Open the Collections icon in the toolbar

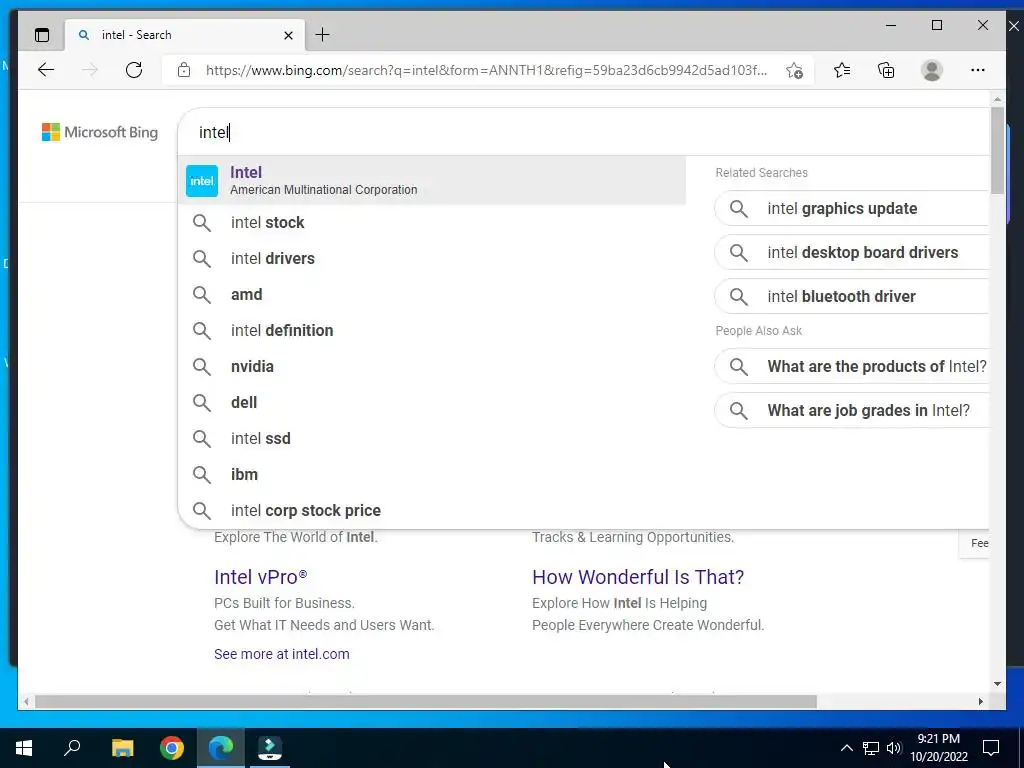pos(886,70)
